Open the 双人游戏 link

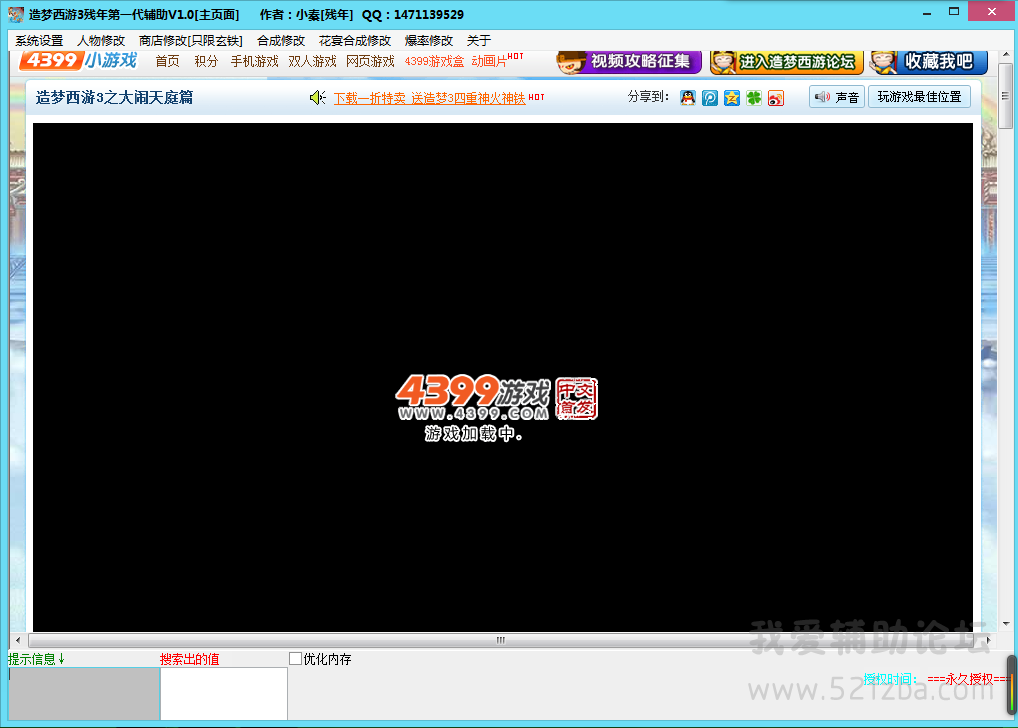point(312,61)
